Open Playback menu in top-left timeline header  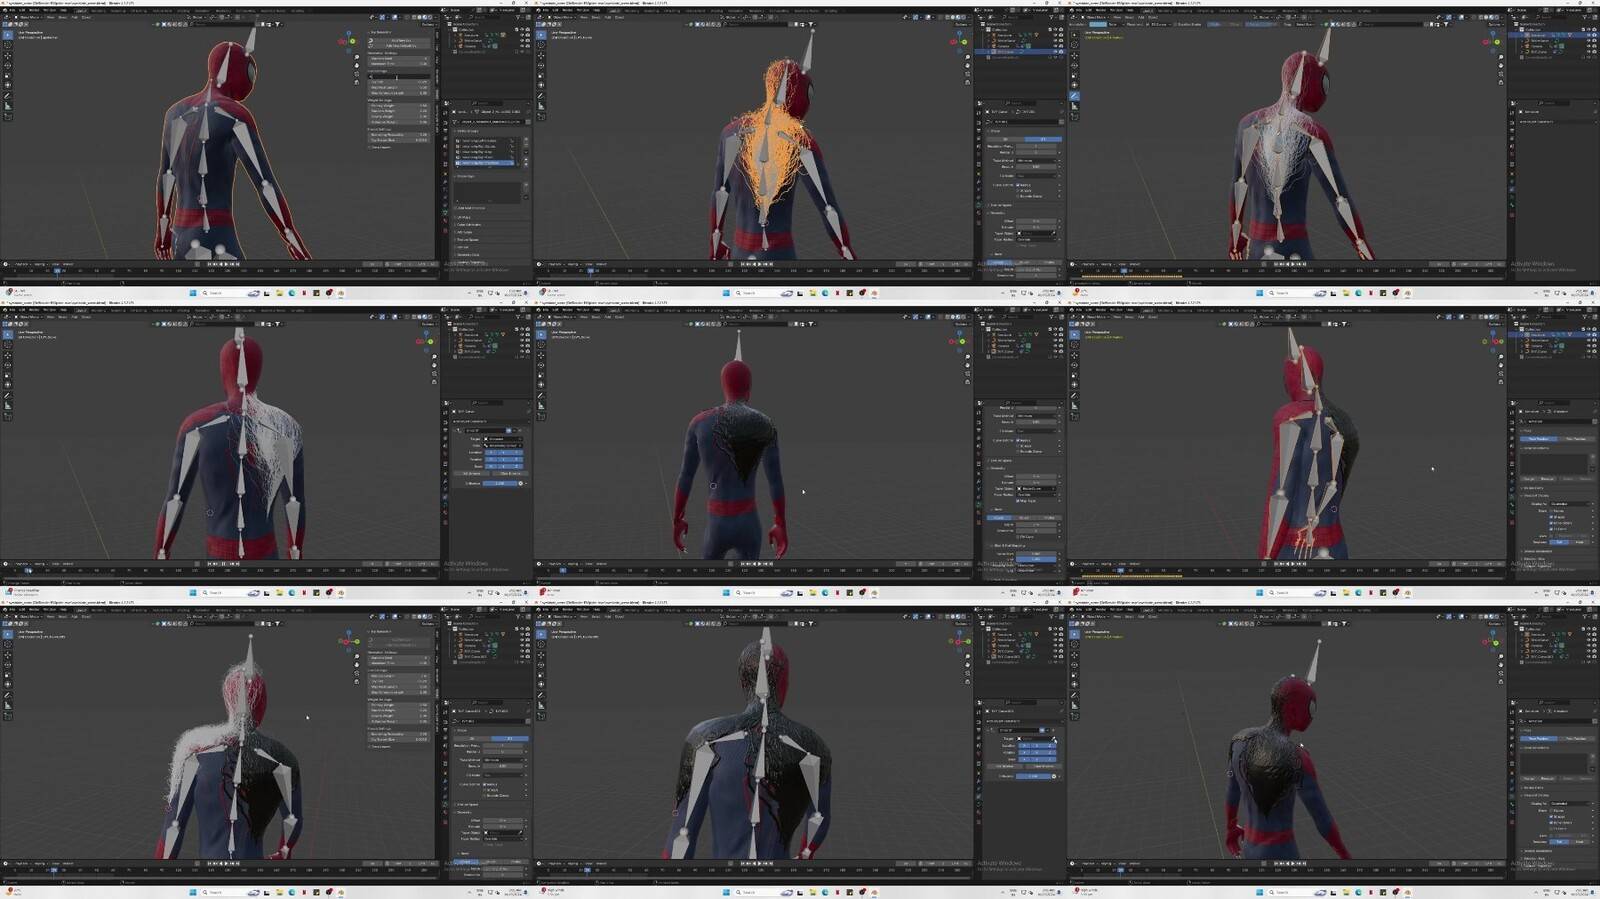point(22,264)
